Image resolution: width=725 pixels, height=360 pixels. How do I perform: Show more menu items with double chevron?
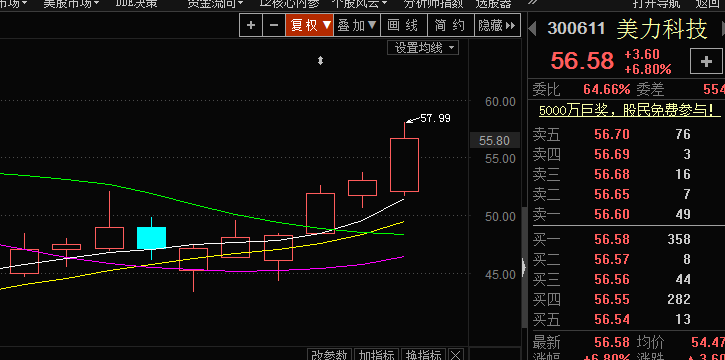[532, 3]
